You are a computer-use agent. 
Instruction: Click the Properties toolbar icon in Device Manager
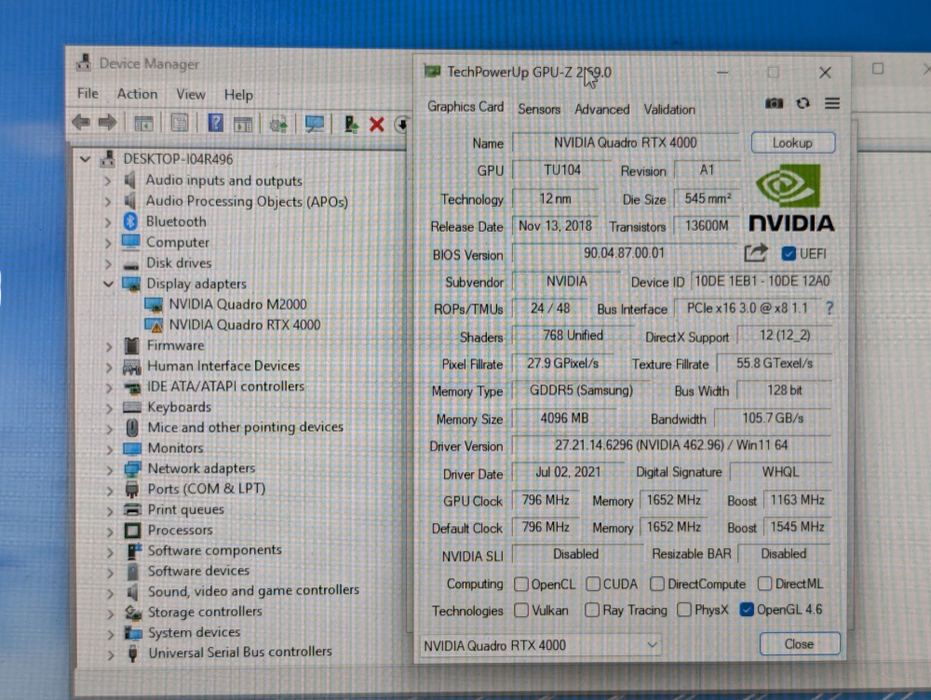180,123
